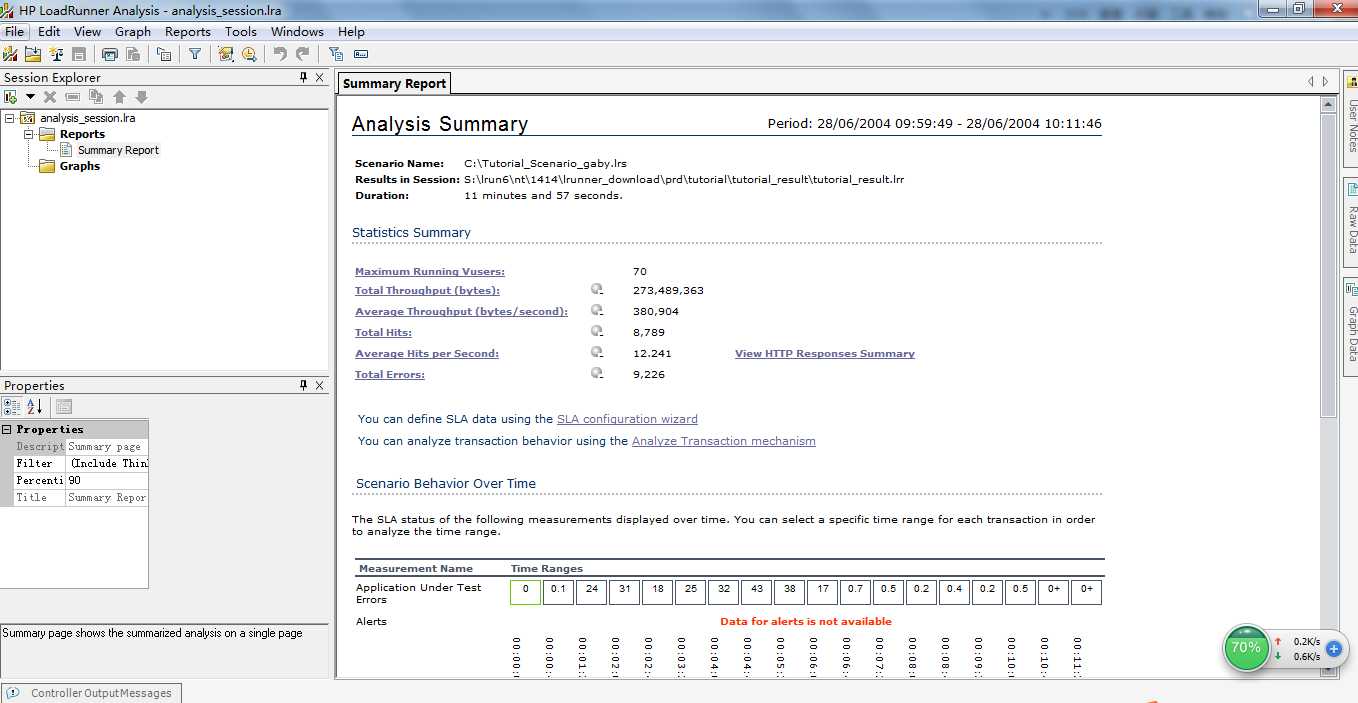This screenshot has width=1358, height=703.
Task: Open the Edit menu
Action: (49, 31)
